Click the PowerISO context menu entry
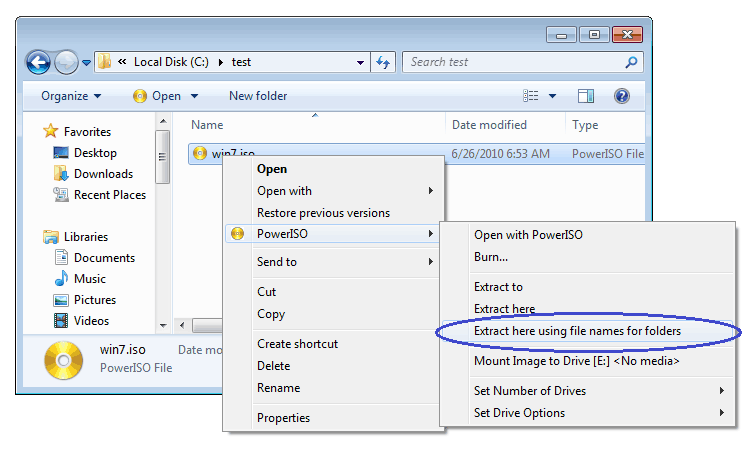 pyautogui.click(x=332, y=234)
